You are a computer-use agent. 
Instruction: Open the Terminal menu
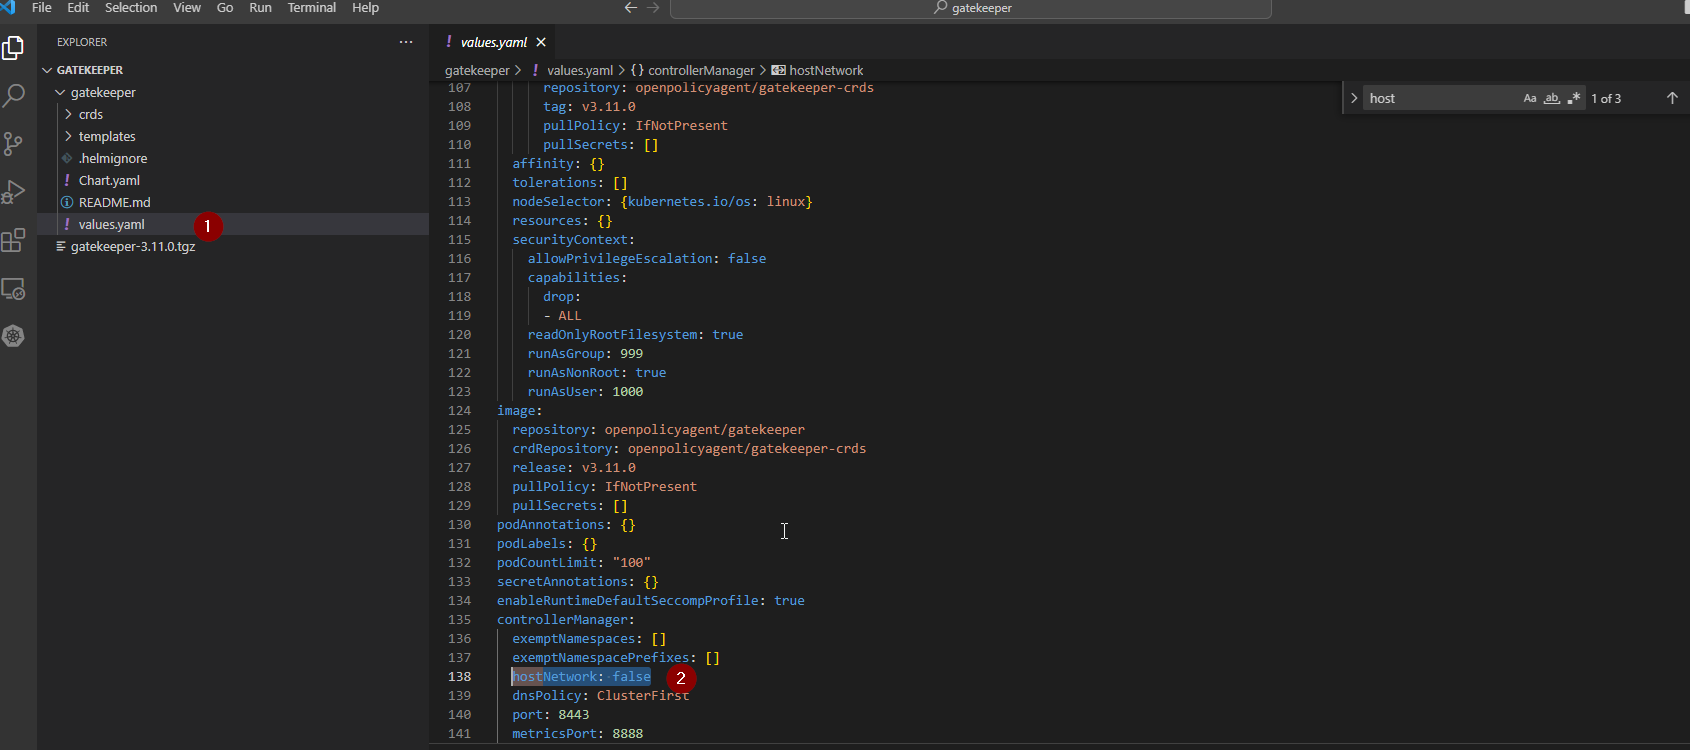(x=312, y=8)
